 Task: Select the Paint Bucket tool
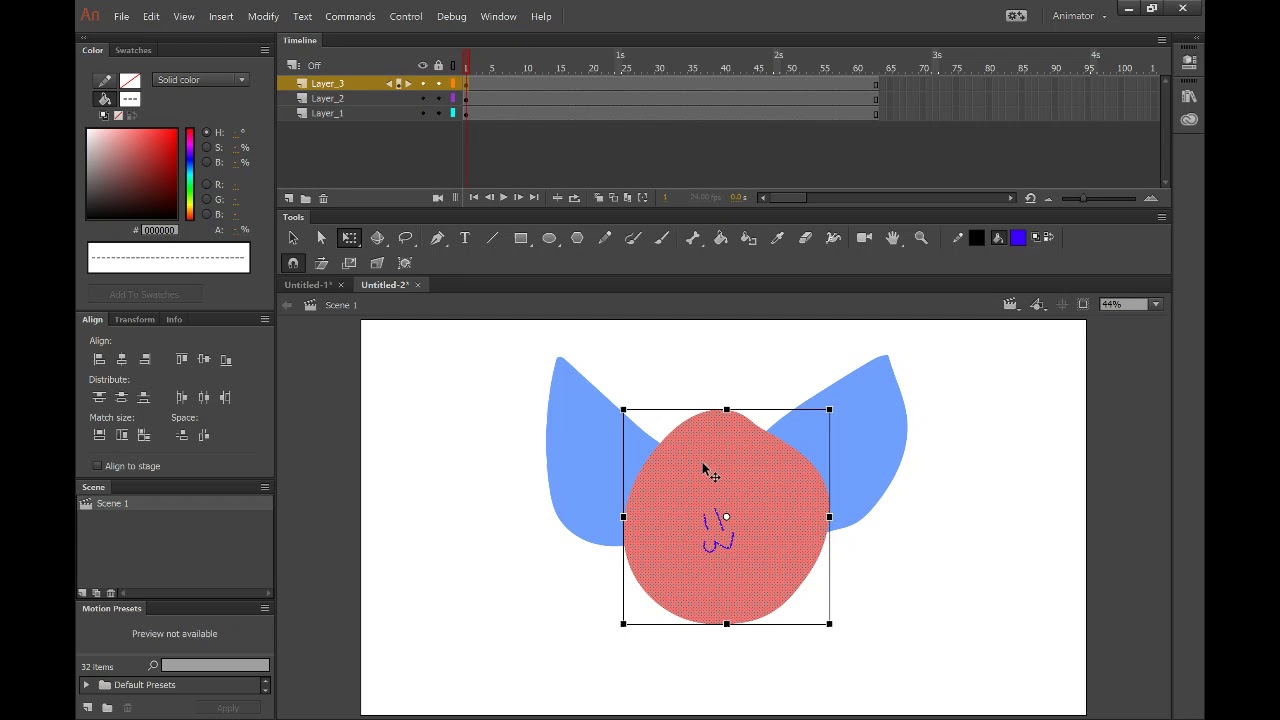point(721,238)
